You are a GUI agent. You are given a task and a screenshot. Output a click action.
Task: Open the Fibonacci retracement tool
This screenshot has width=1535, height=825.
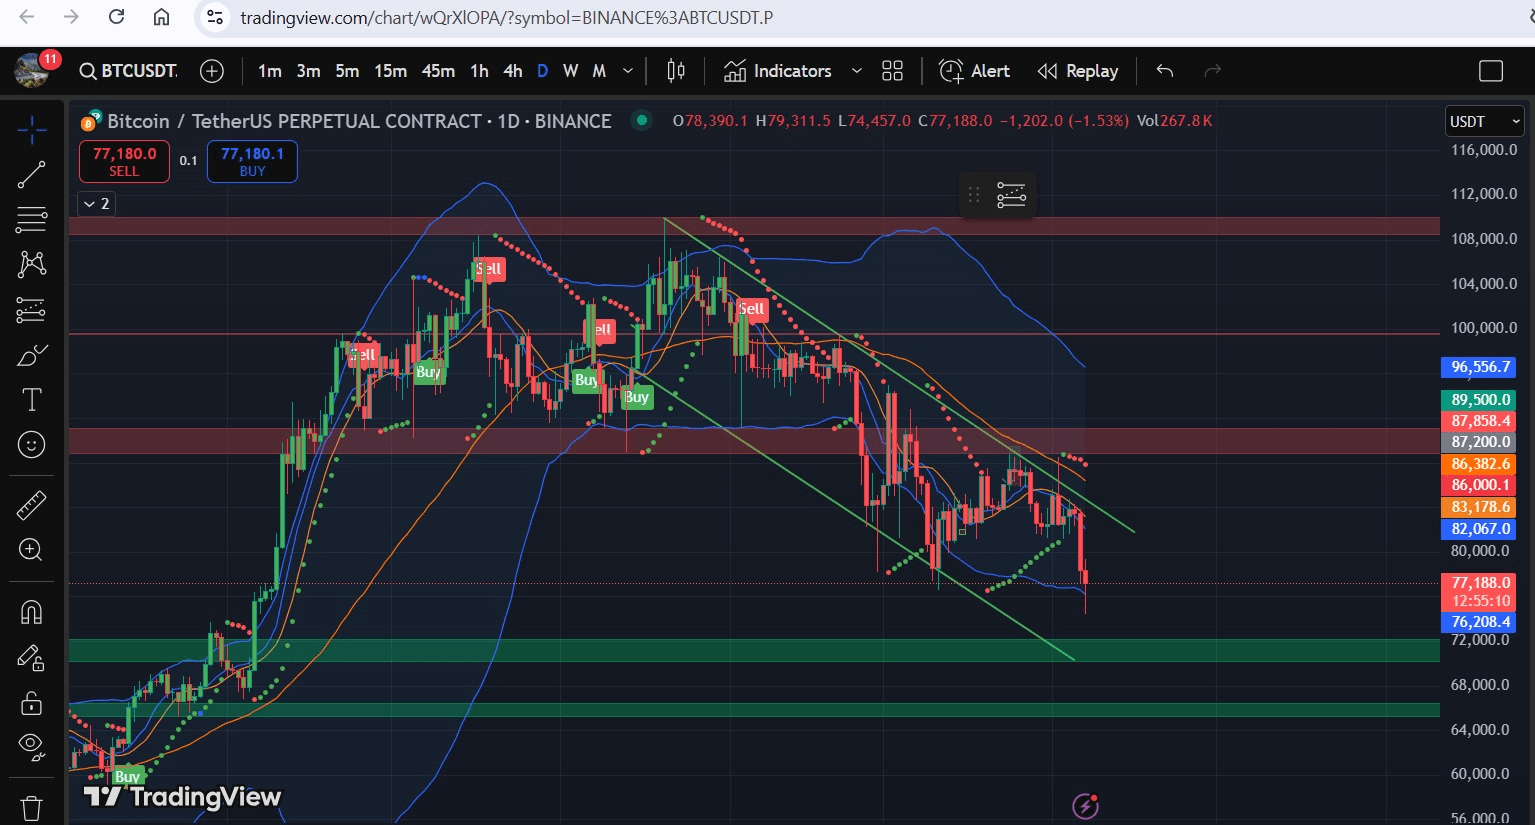31,219
